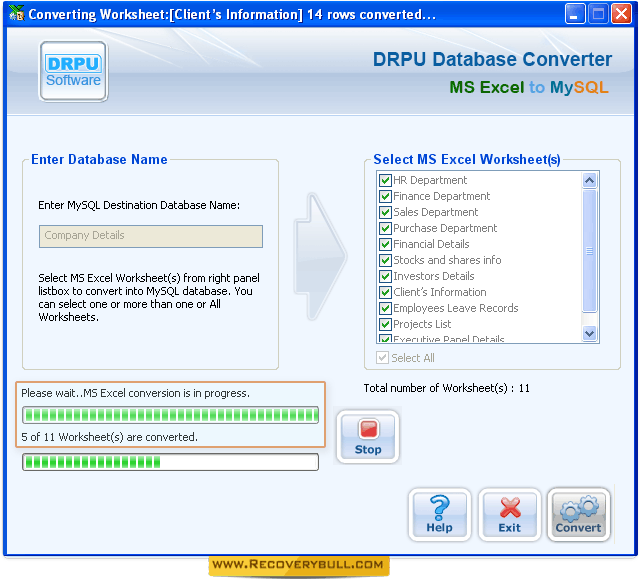Click 'Enter MySQL Destination Database Name:' label
The width and height of the screenshot is (640, 579).
[x=139, y=205]
